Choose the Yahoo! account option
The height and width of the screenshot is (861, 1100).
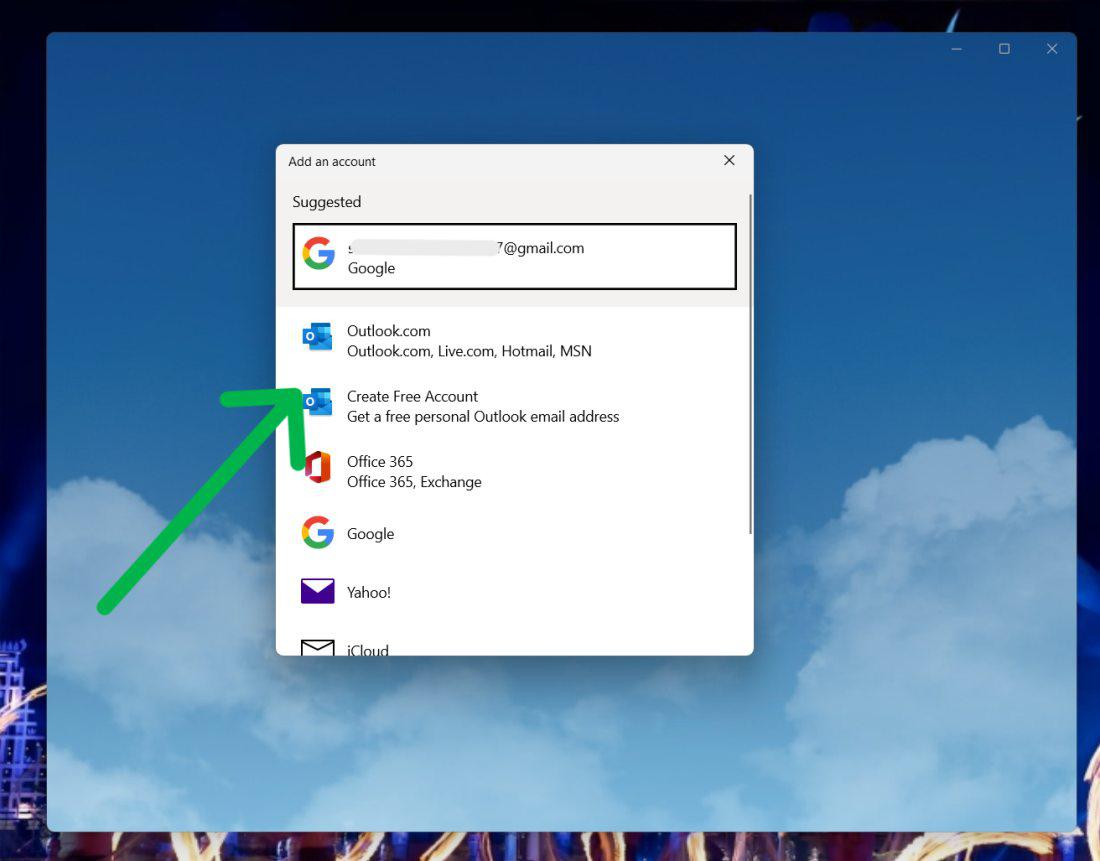514,592
